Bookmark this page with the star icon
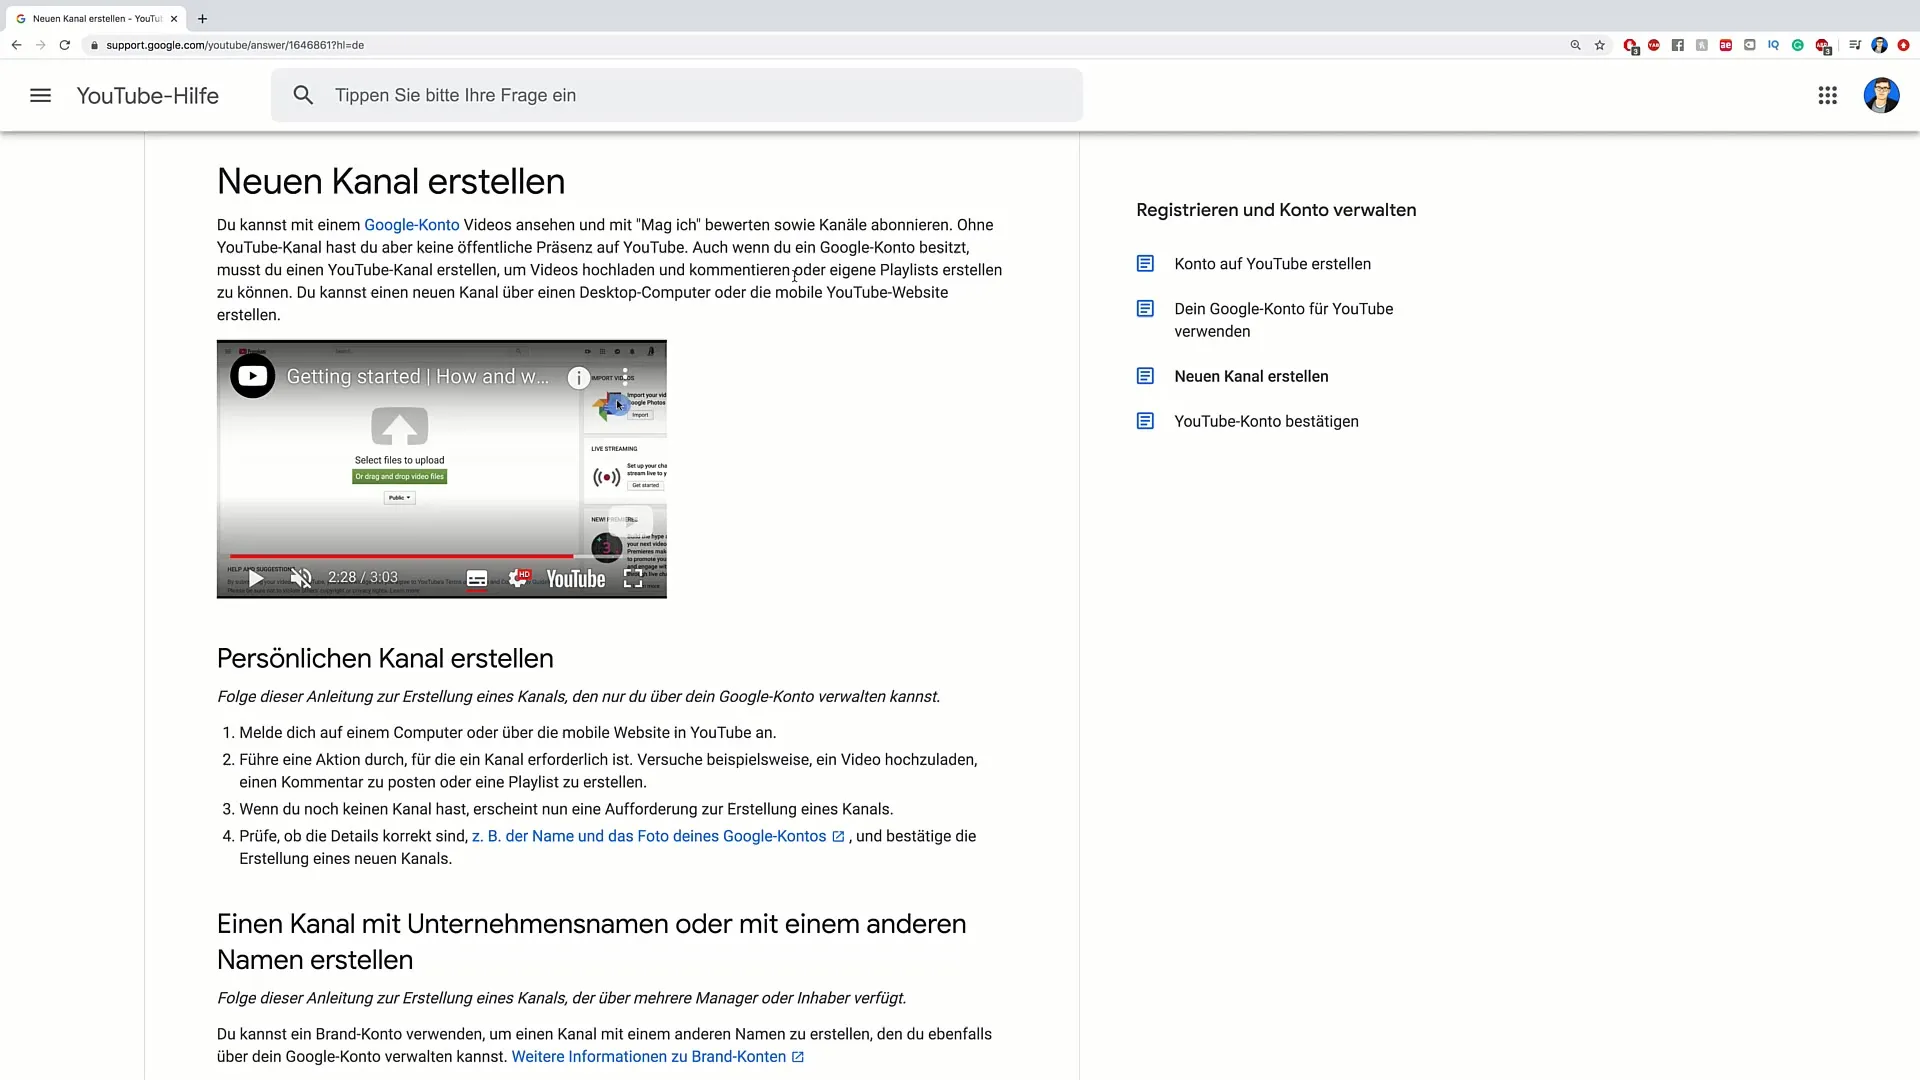This screenshot has height=1080, width=1920. [x=1600, y=45]
